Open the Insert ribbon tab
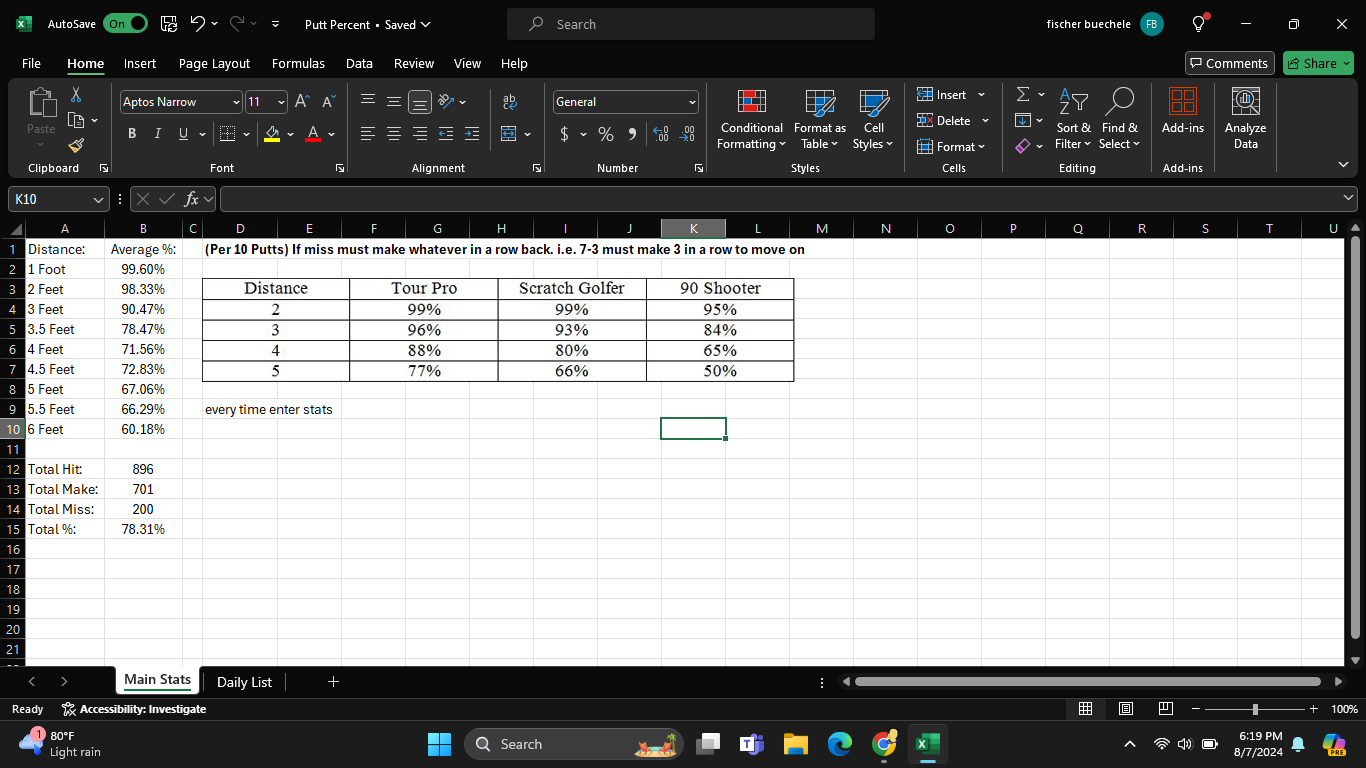Viewport: 1366px width, 768px height. 140,63
